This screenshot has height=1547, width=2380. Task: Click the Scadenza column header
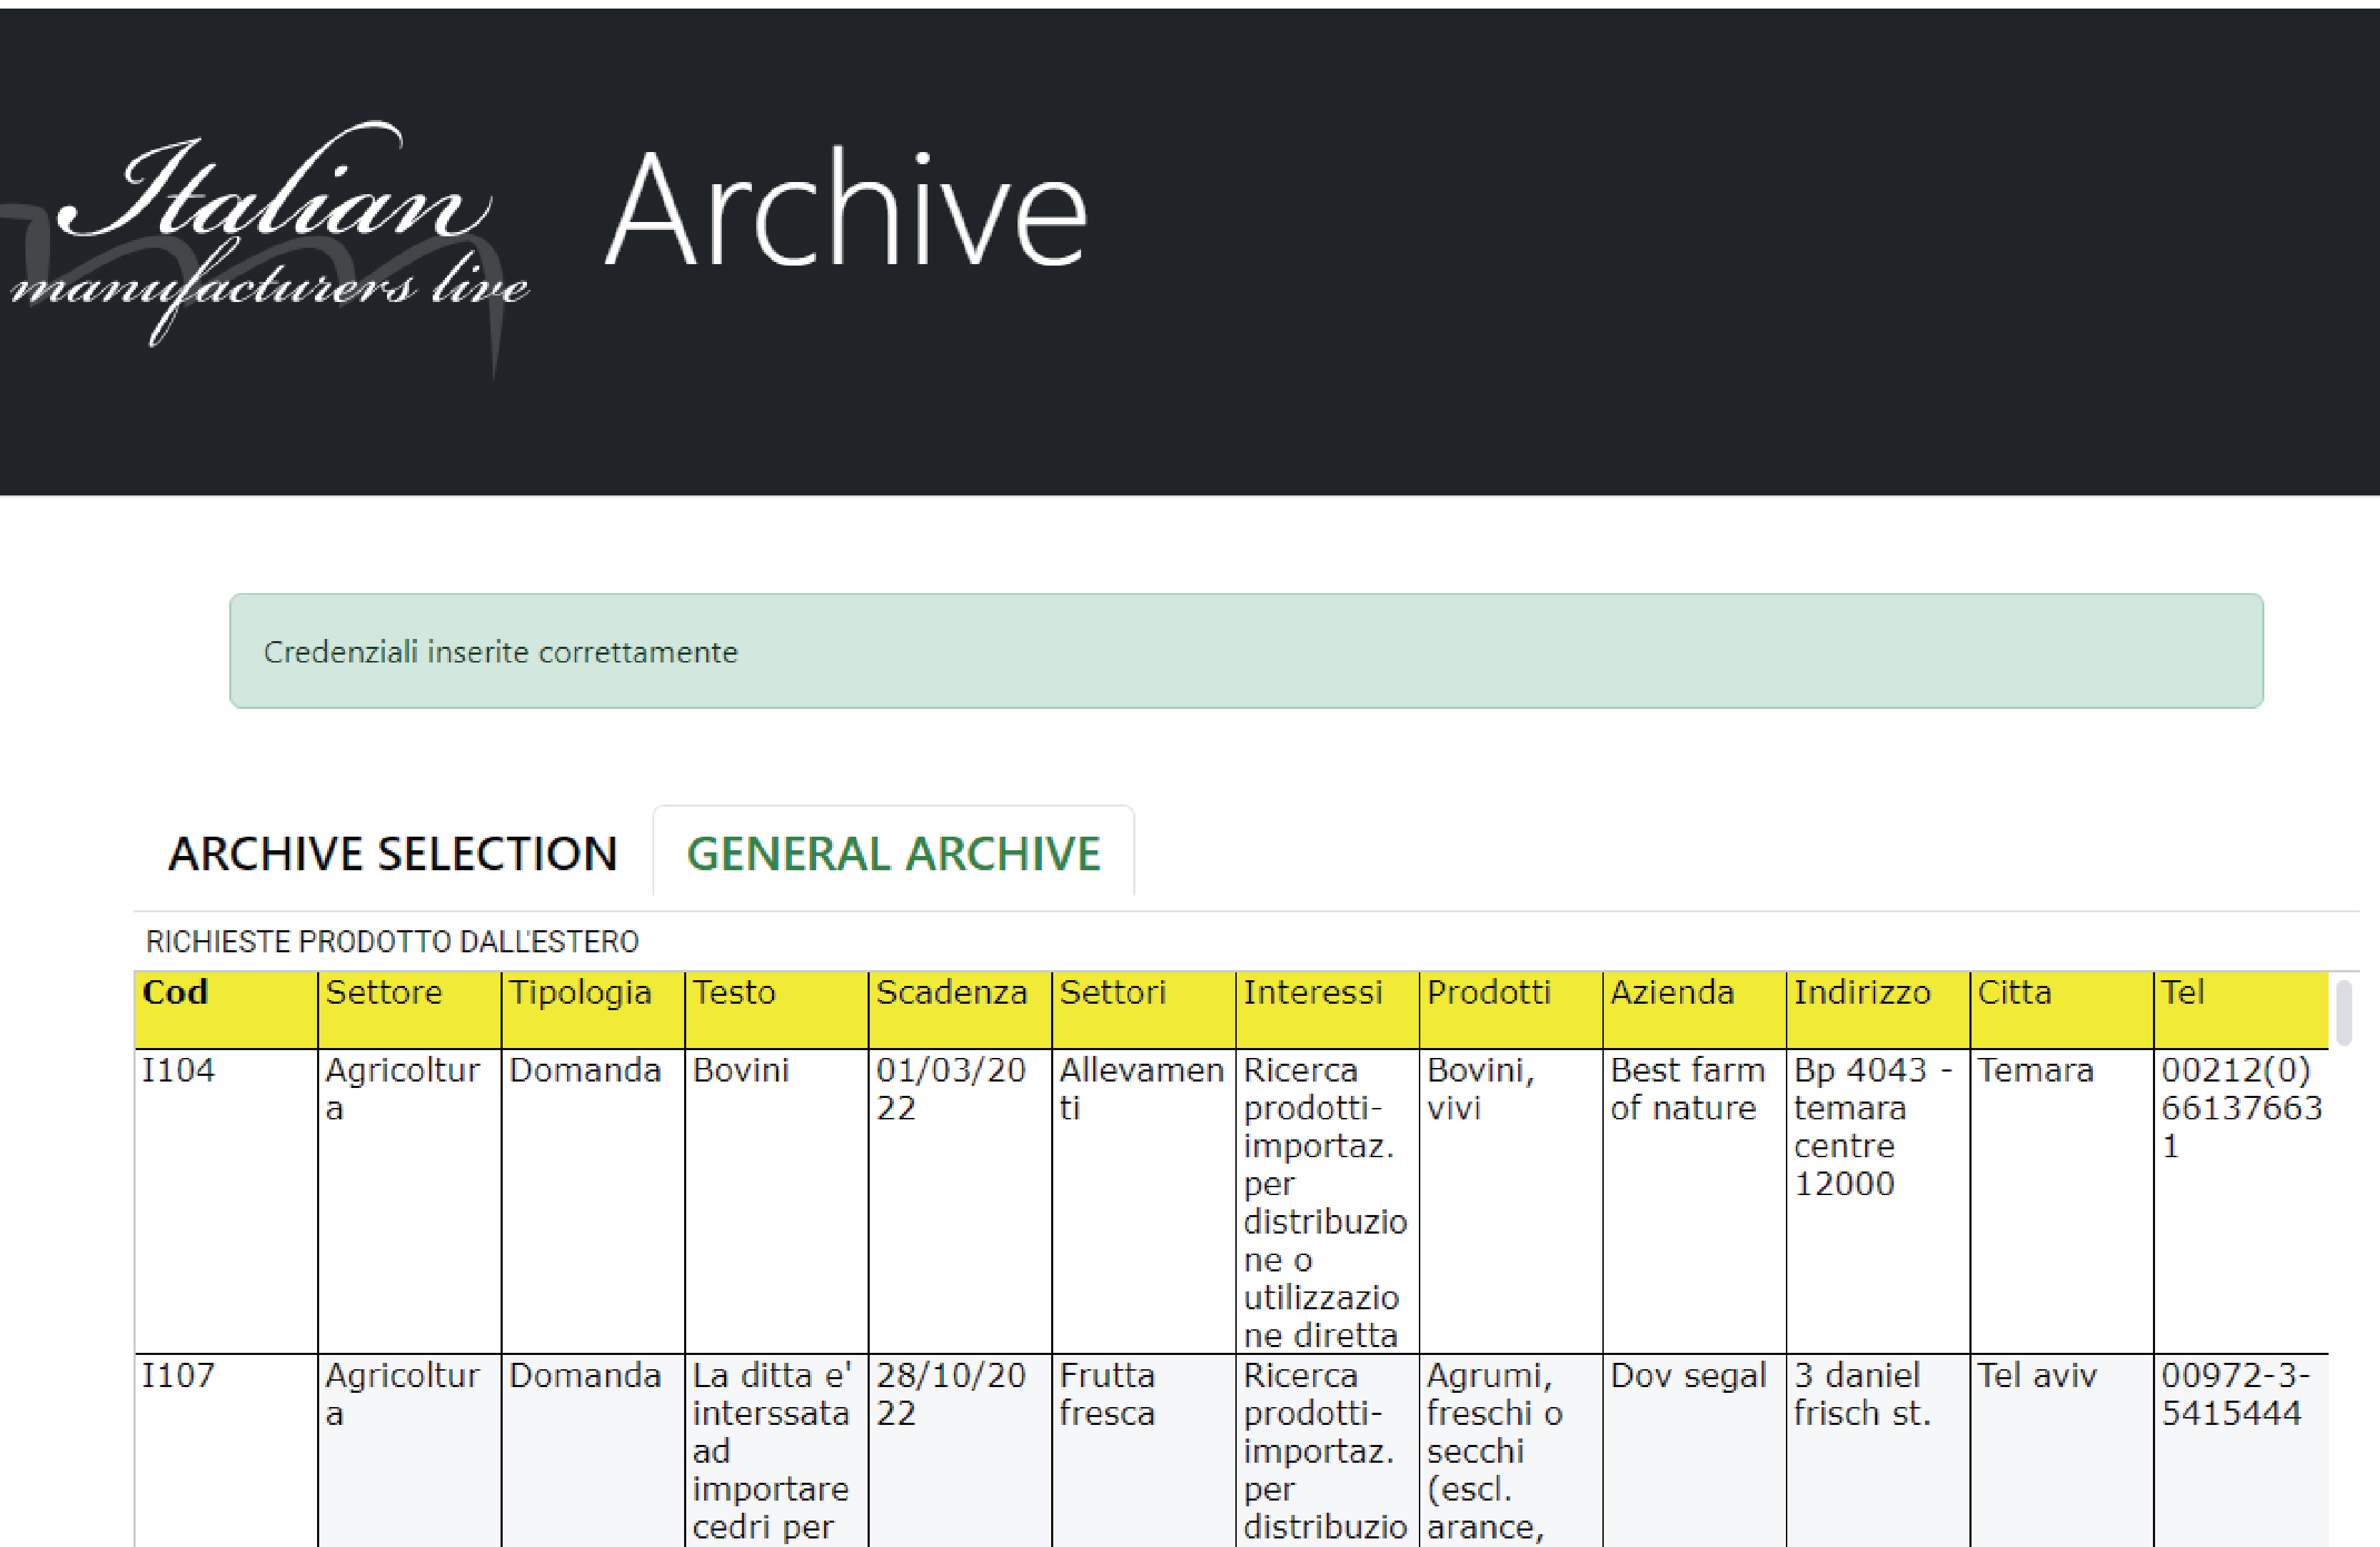point(960,1010)
